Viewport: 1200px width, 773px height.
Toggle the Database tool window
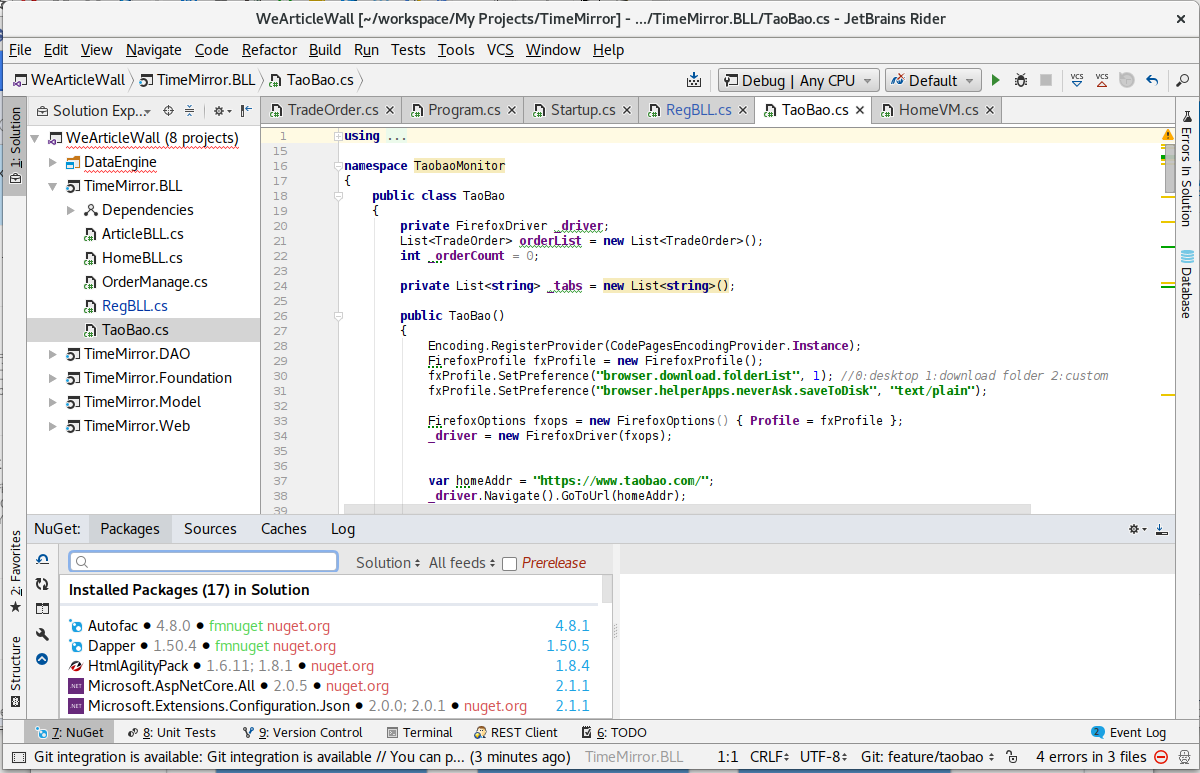coord(1186,284)
